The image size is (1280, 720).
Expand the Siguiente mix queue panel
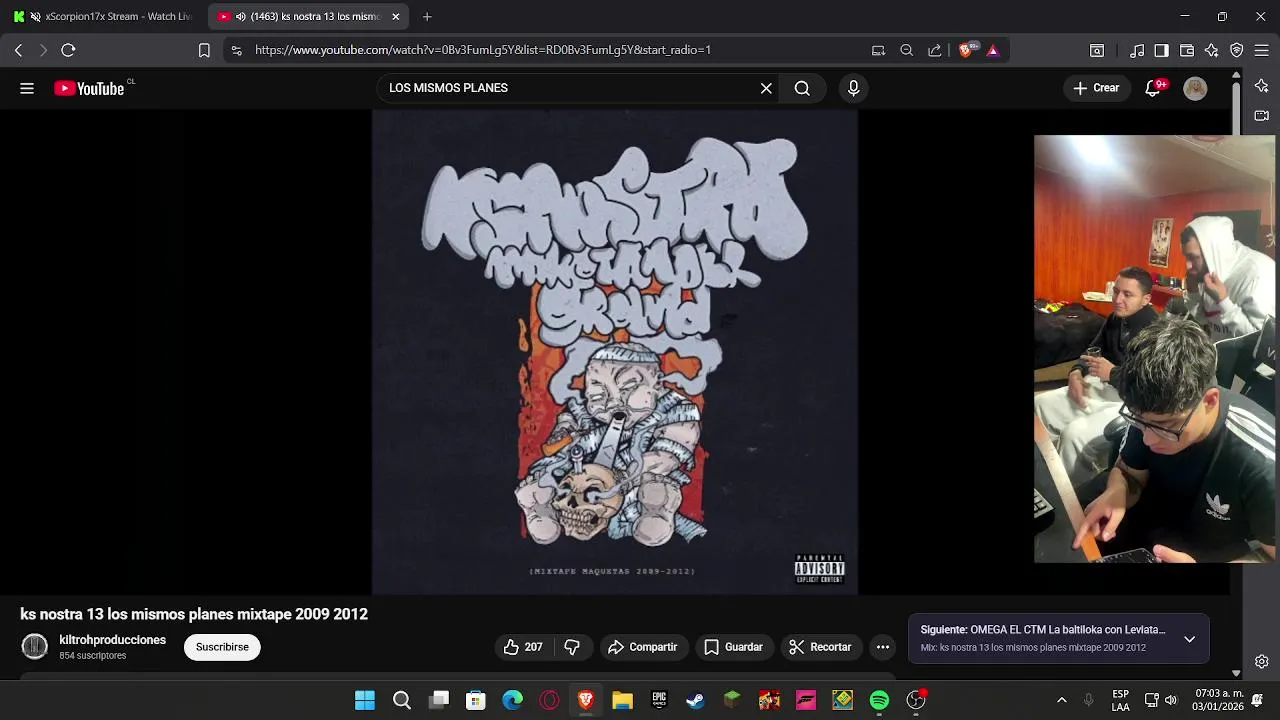[x=1189, y=639]
